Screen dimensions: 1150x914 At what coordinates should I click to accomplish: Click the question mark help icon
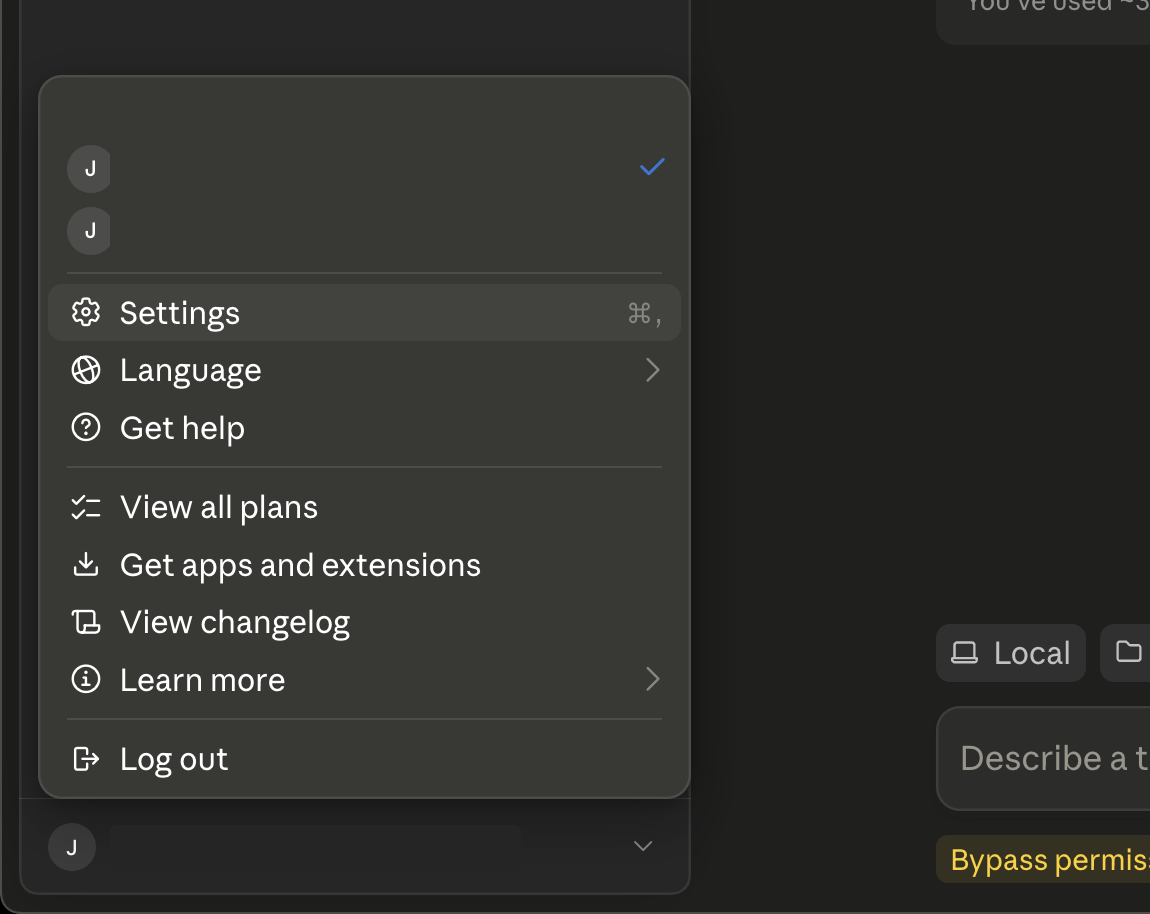pyautogui.click(x=86, y=427)
